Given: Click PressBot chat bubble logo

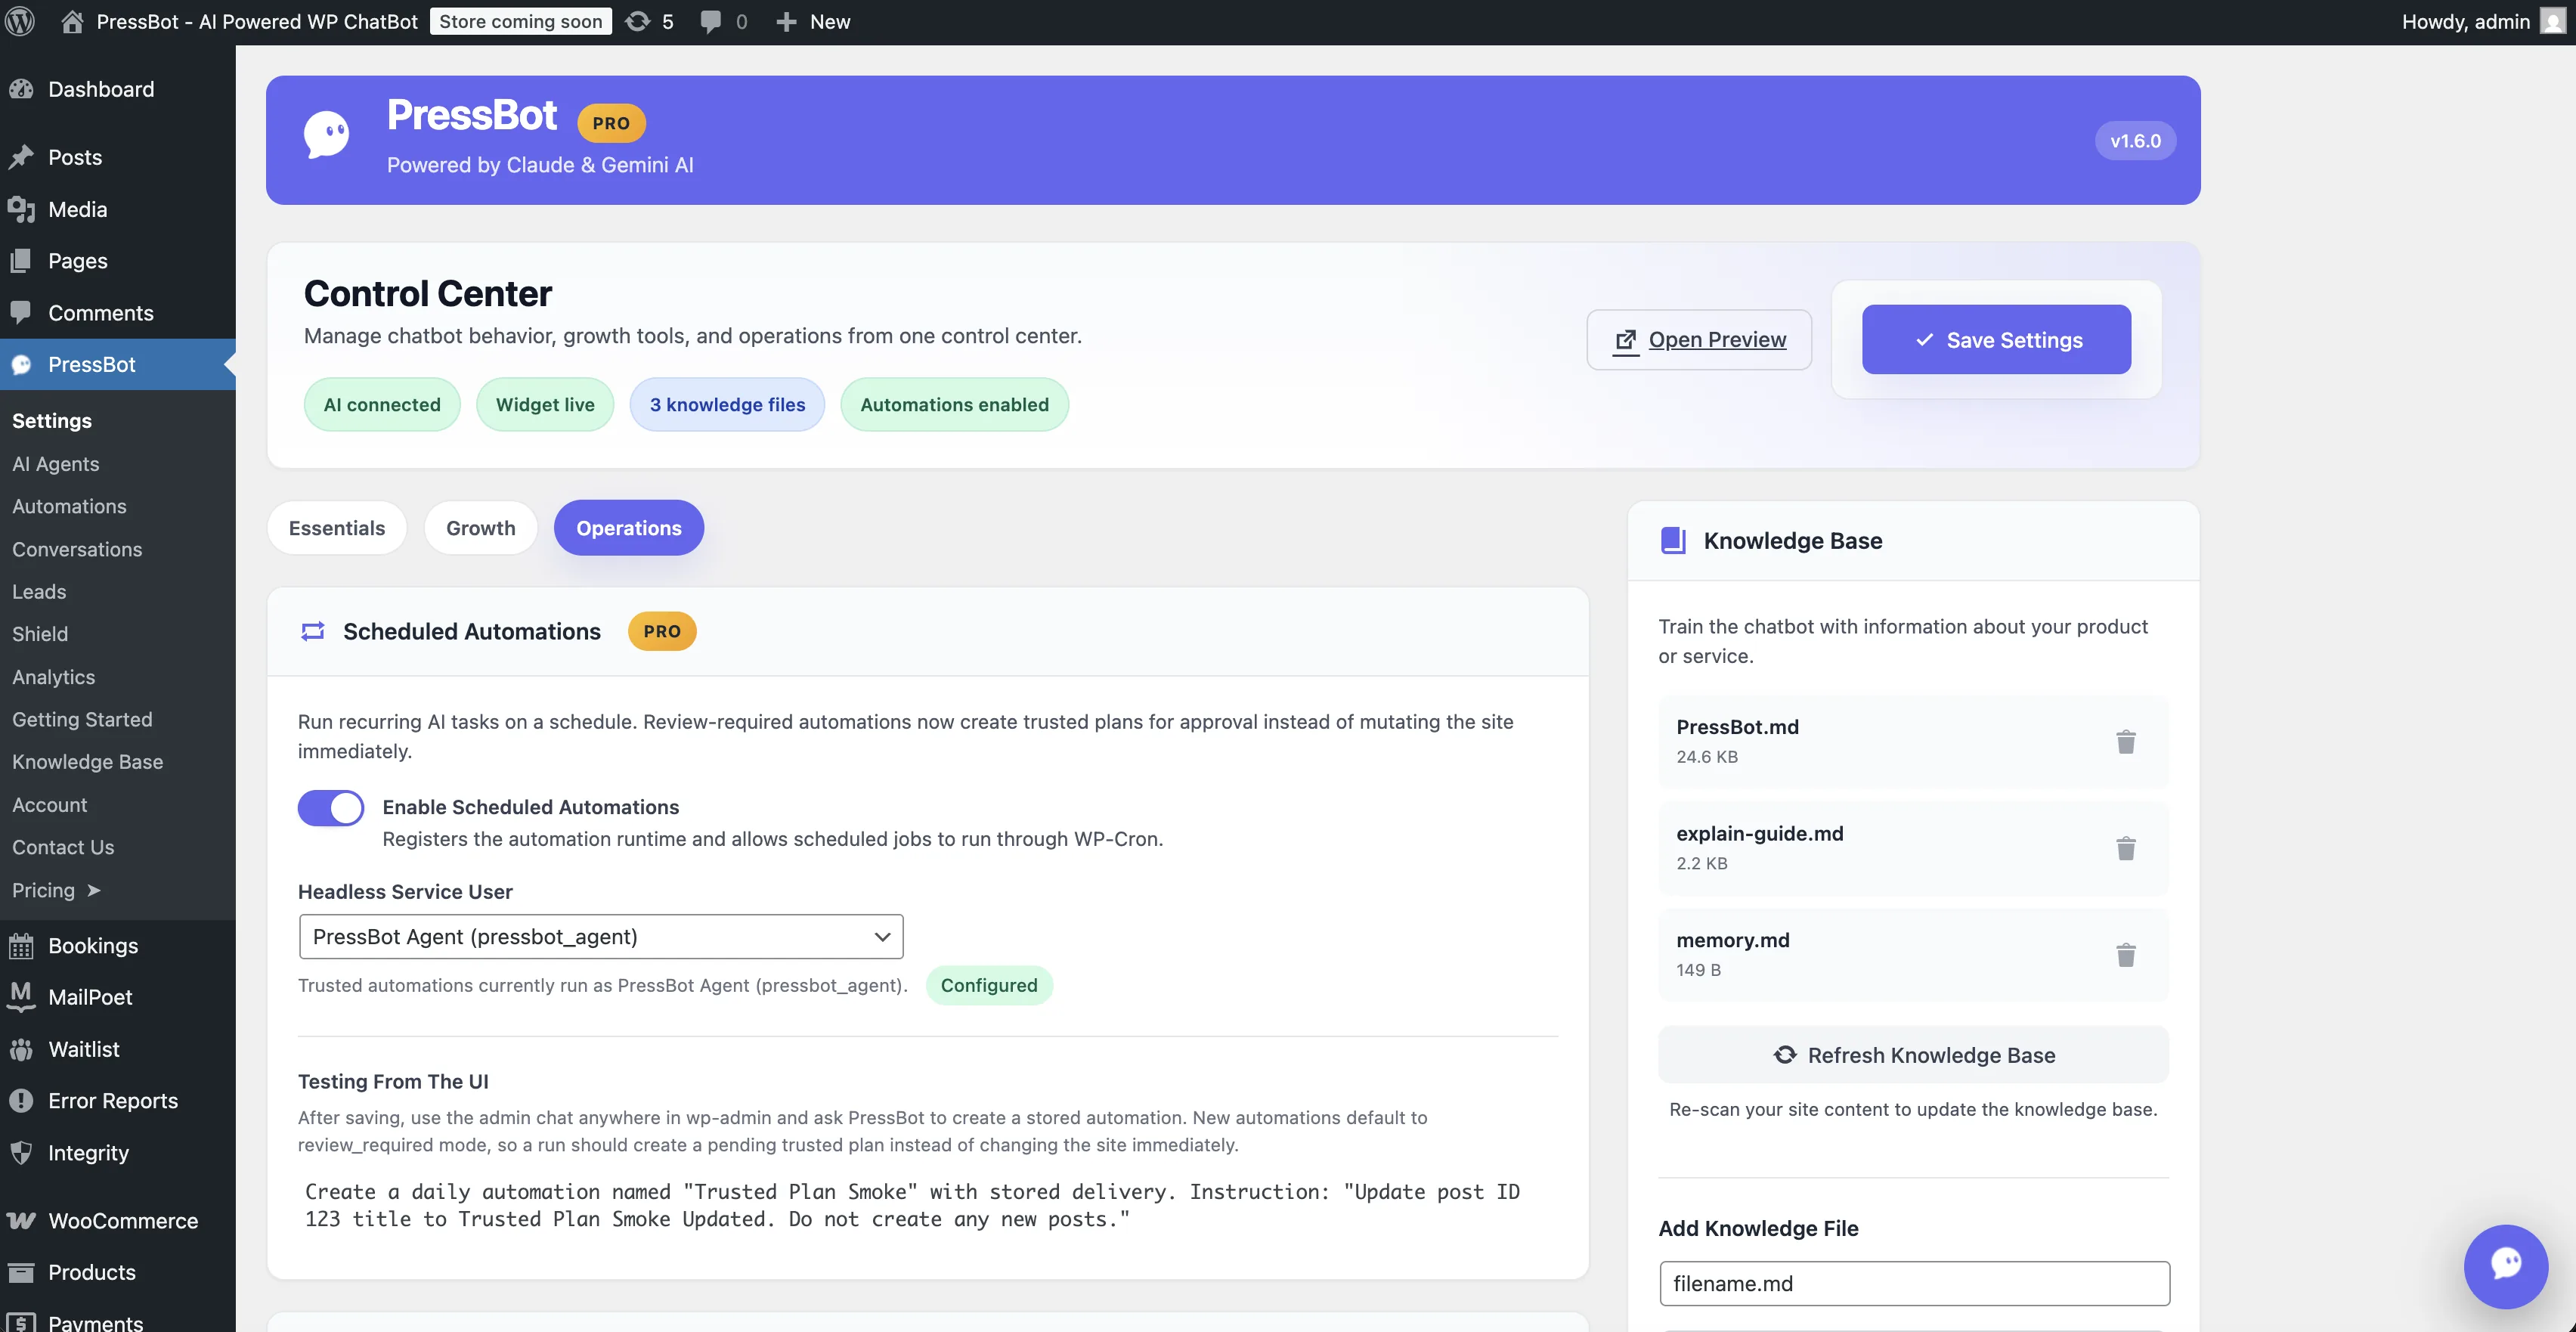Looking at the screenshot, I should pos(326,134).
